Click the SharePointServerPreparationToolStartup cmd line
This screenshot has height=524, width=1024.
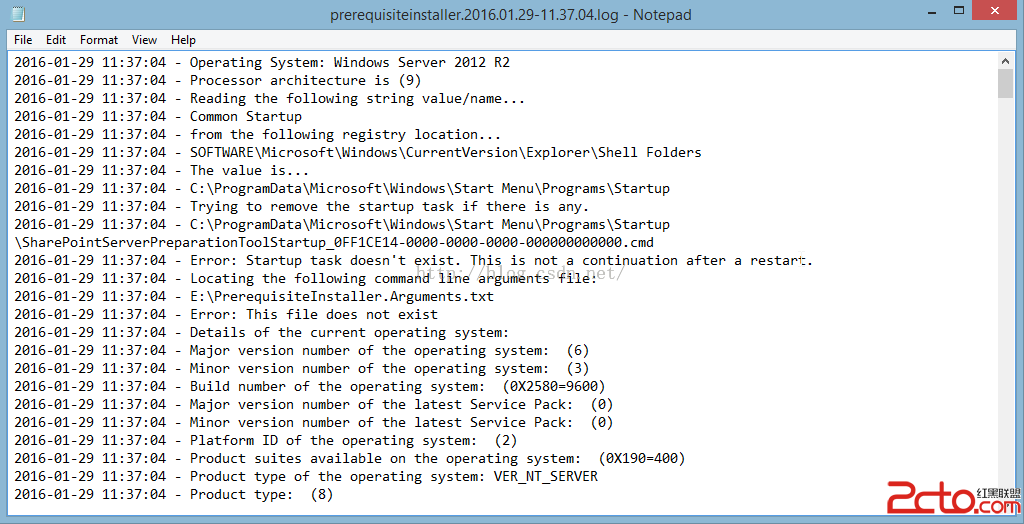[x=334, y=242]
